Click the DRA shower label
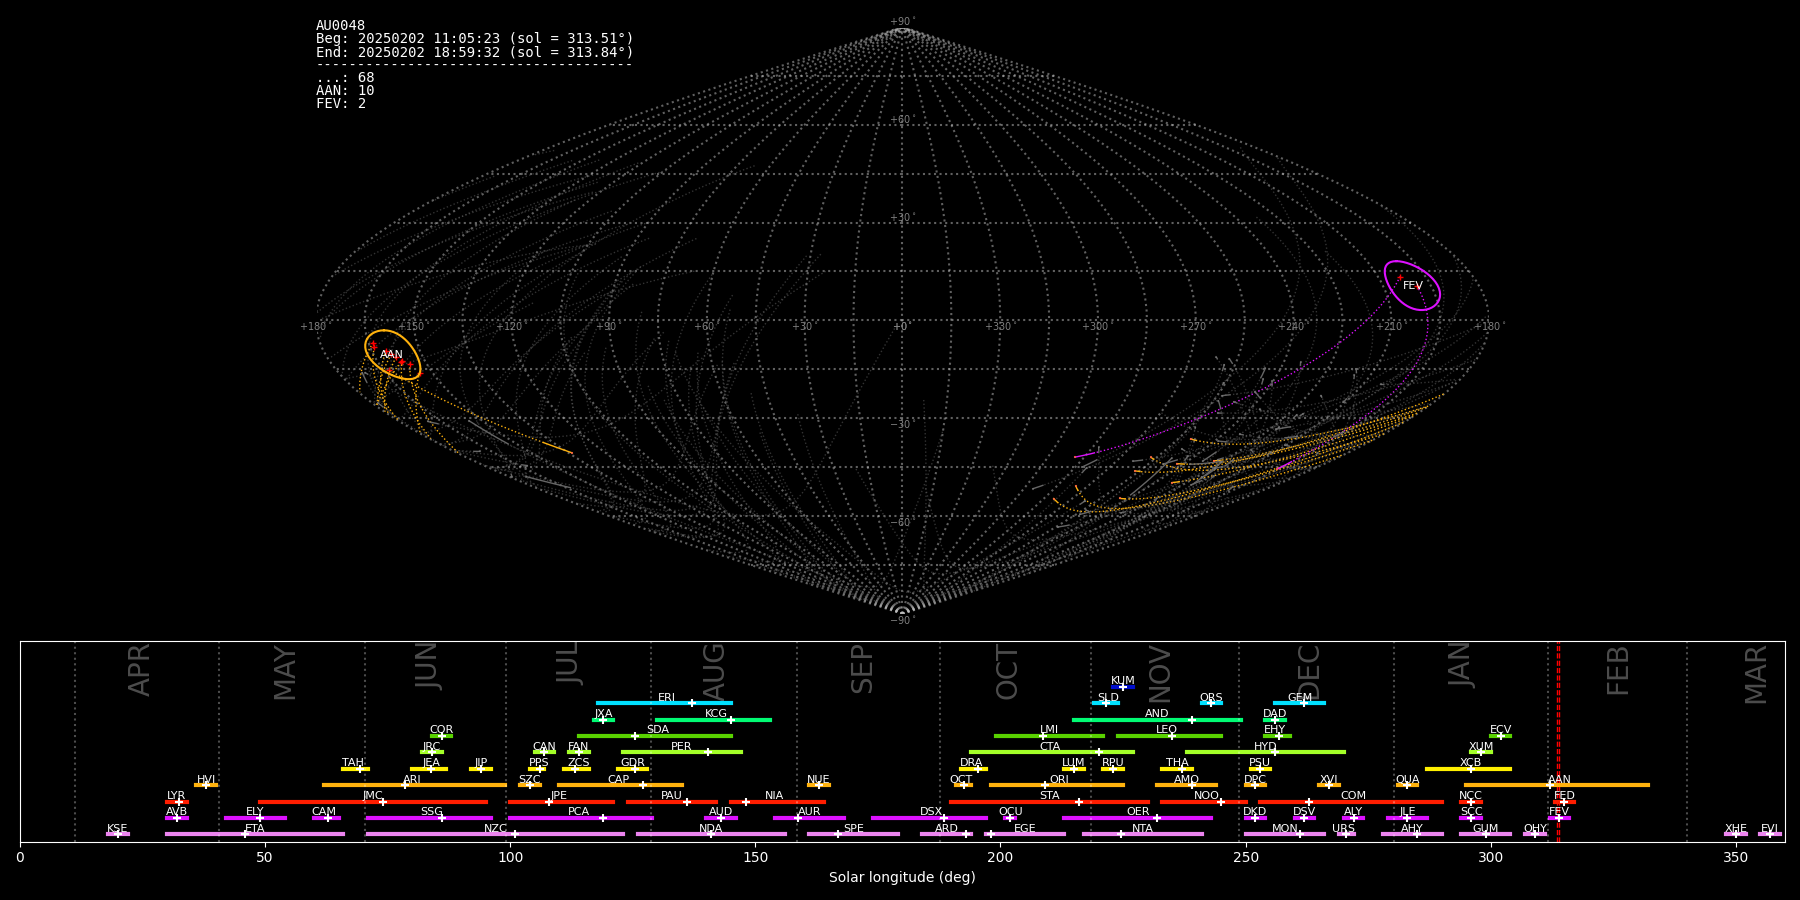This screenshot has height=900, width=1800. (971, 763)
